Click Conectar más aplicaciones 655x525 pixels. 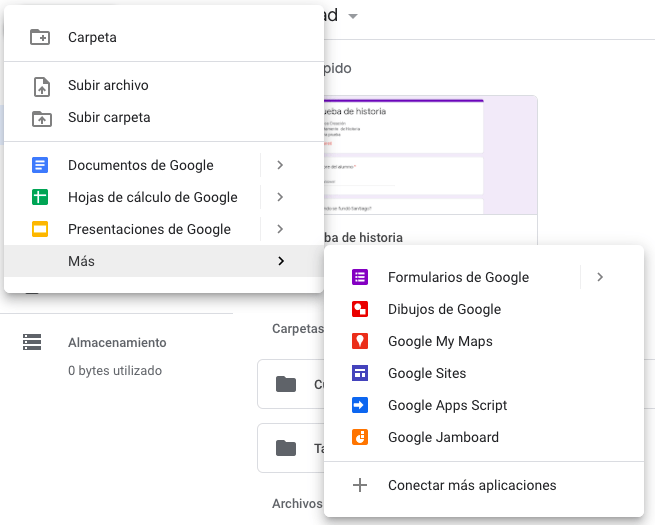(471, 485)
